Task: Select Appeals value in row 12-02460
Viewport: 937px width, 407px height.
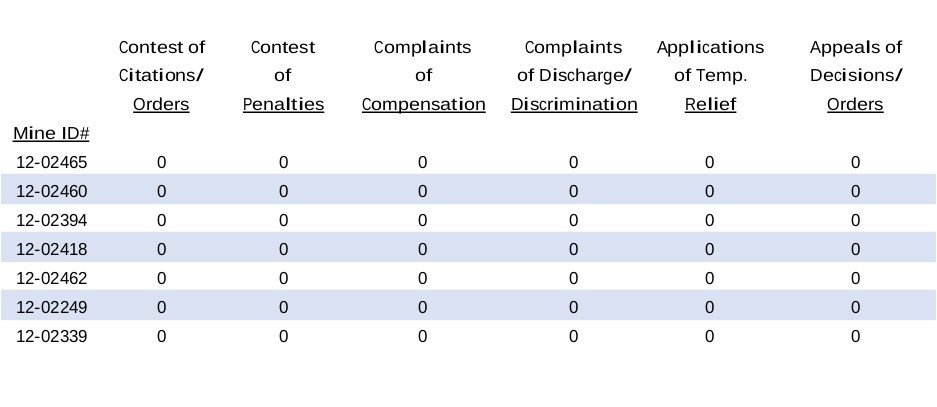Action: (855, 191)
